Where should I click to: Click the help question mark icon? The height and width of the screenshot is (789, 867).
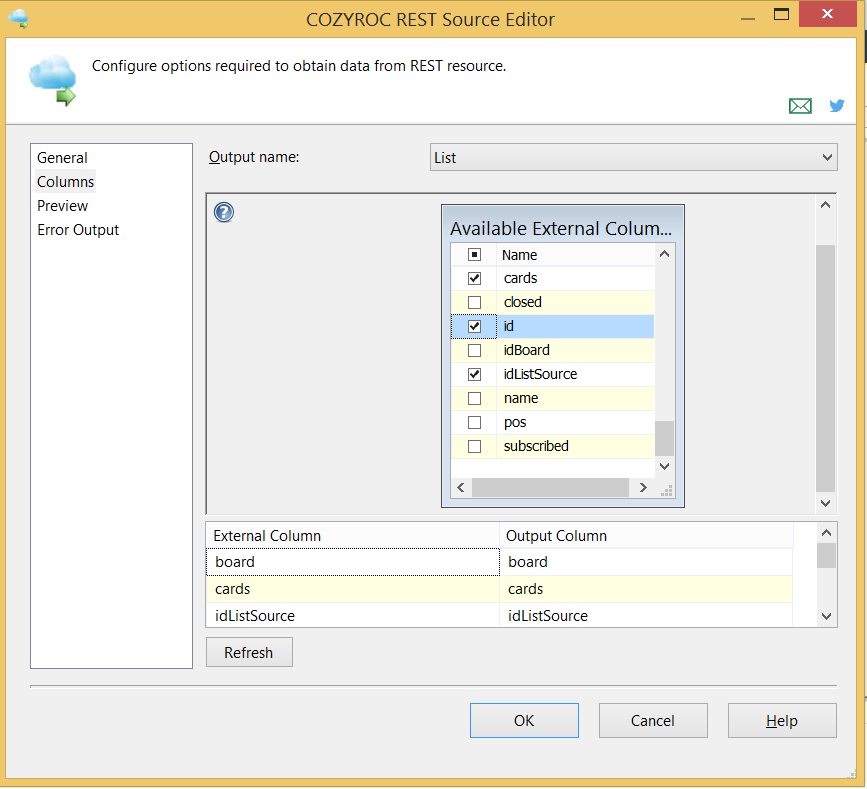click(224, 212)
